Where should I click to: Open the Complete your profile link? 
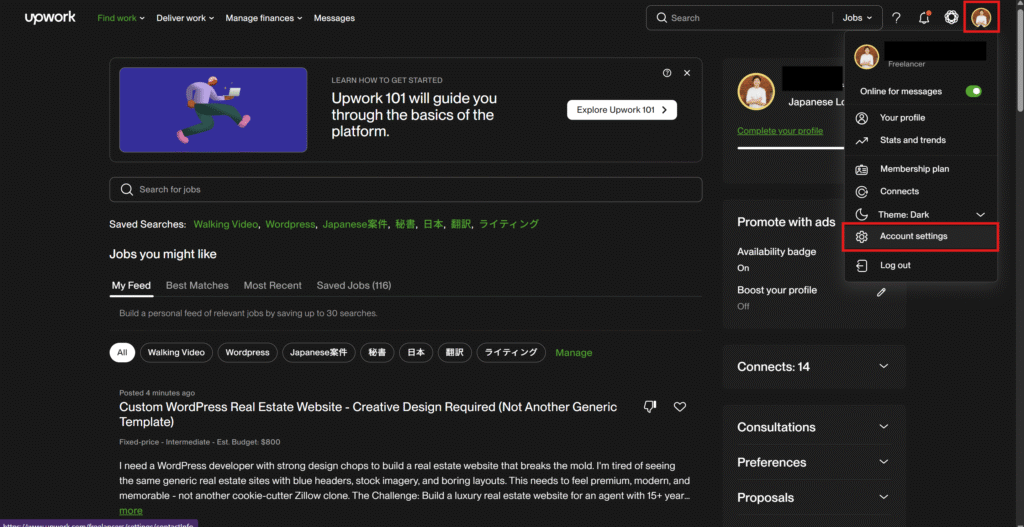click(780, 131)
